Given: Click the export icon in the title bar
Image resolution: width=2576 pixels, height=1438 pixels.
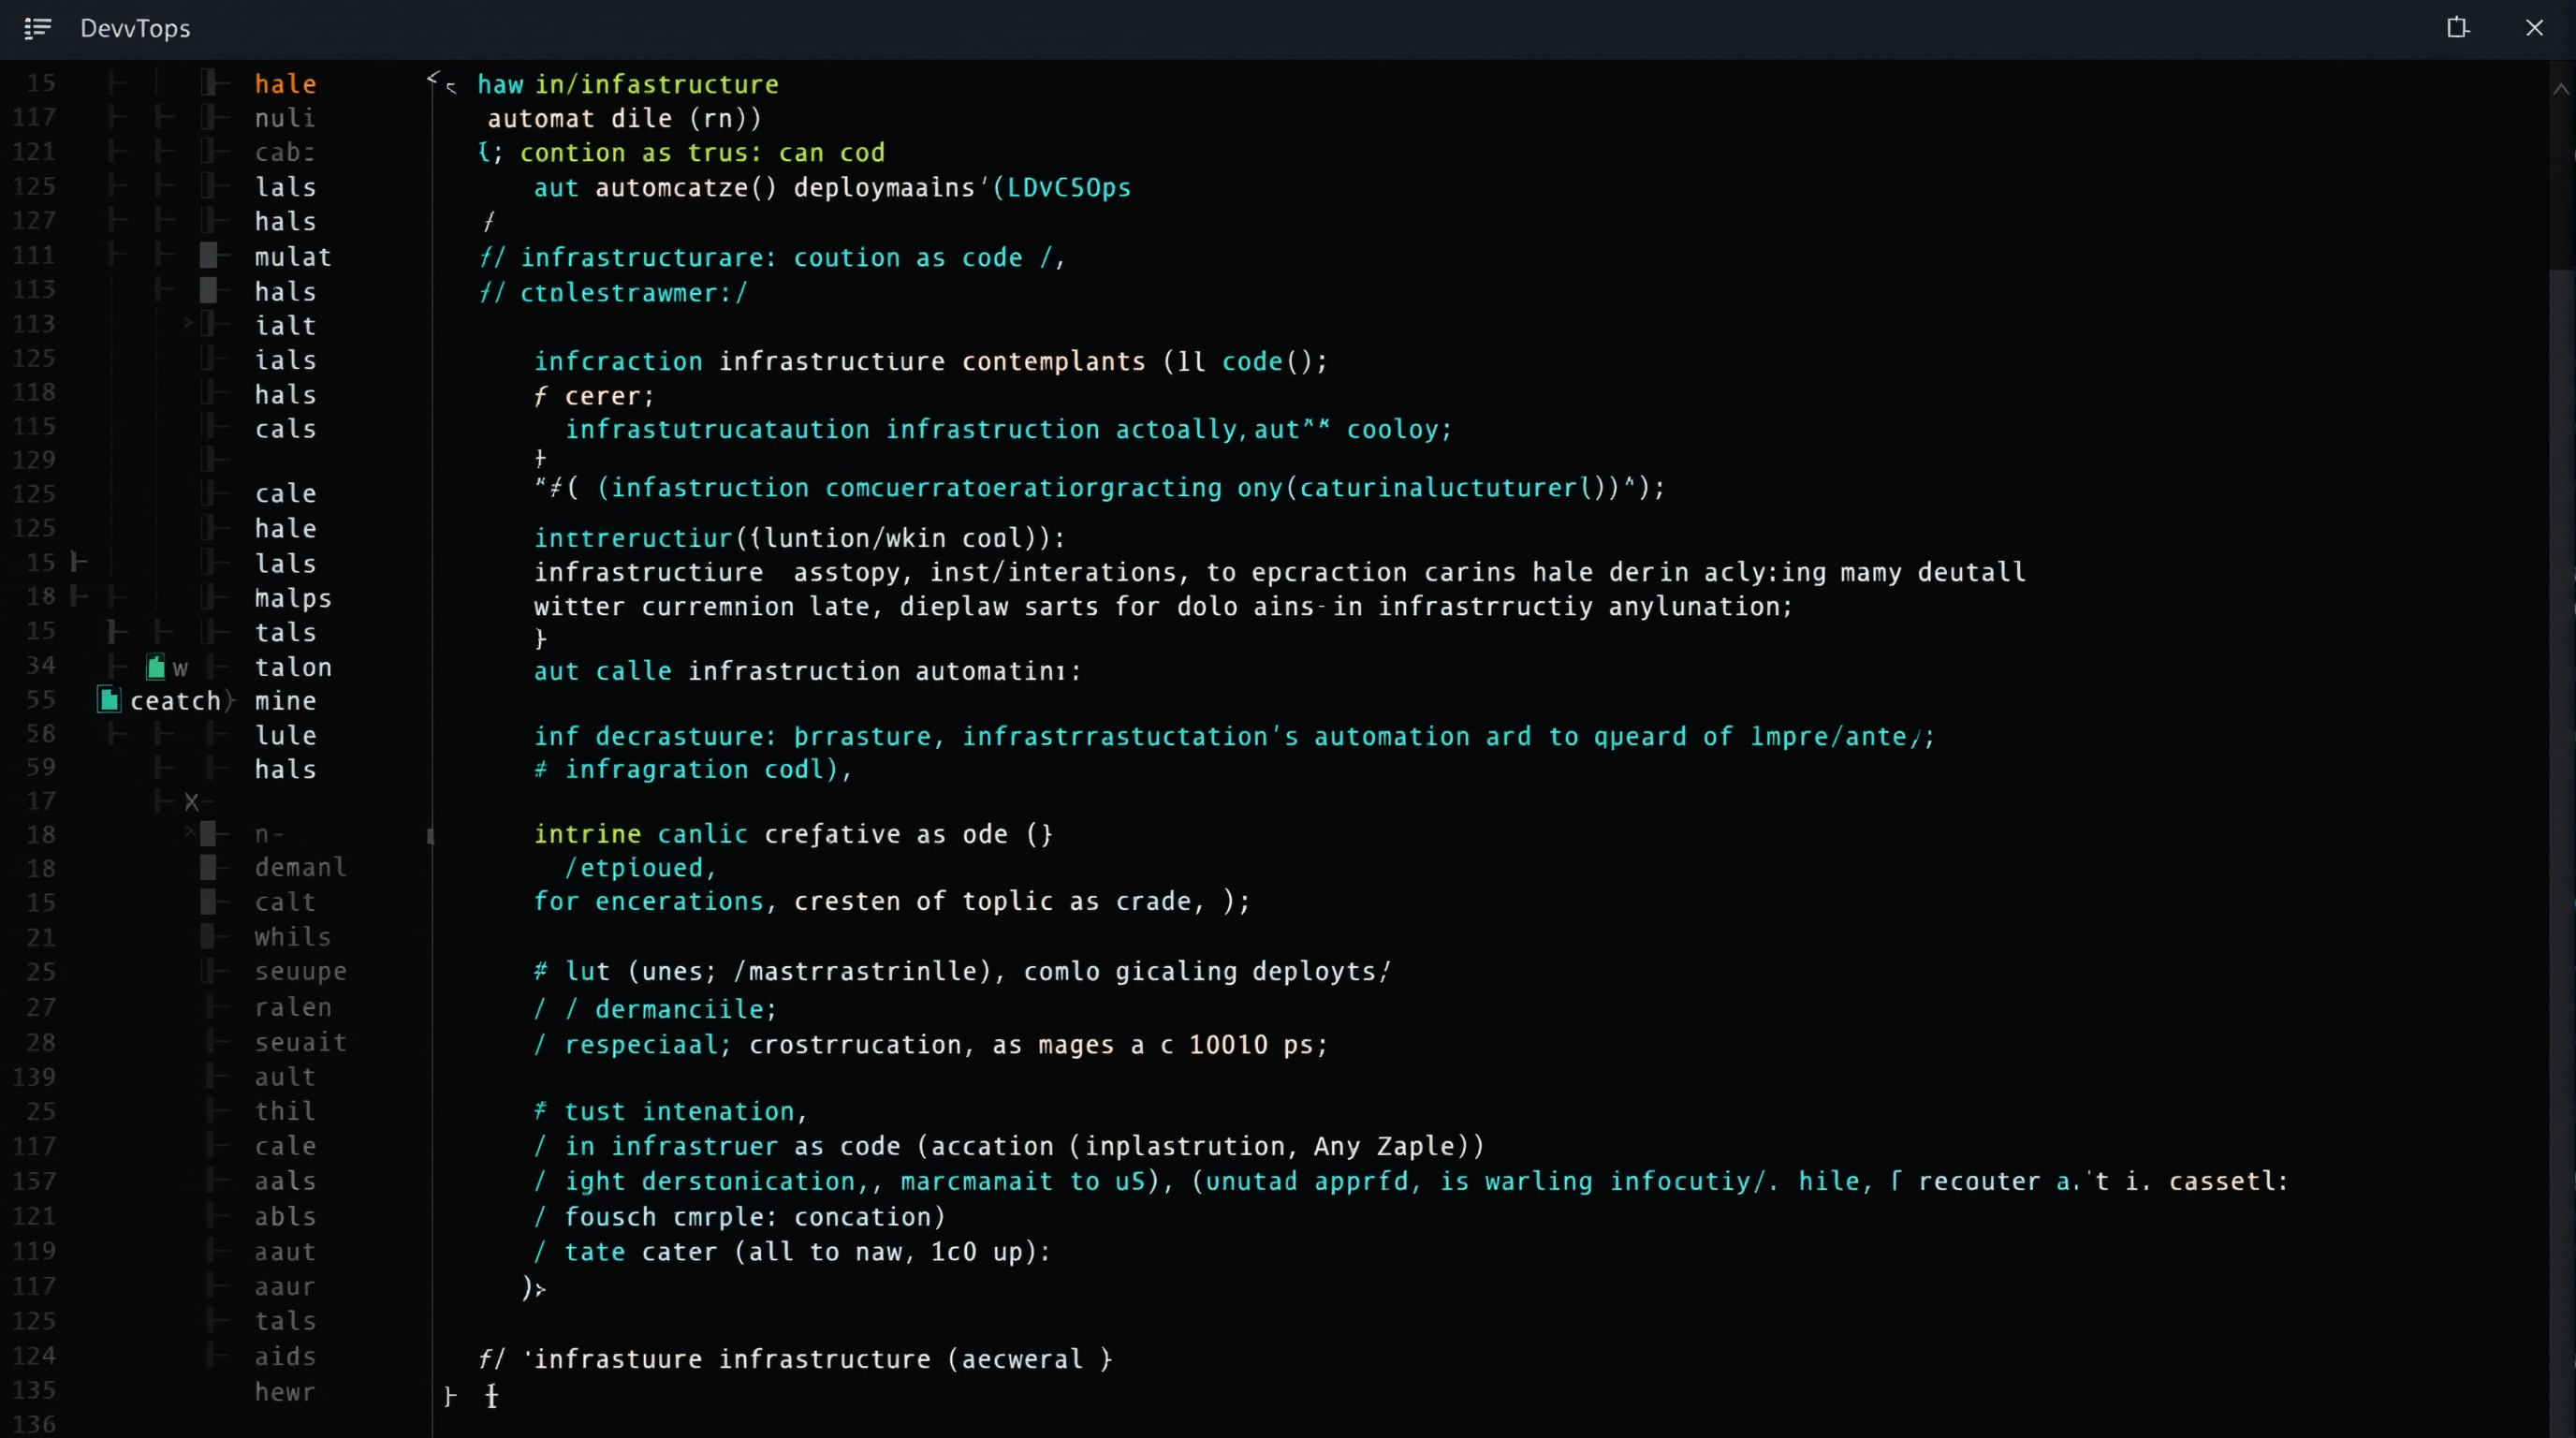Looking at the screenshot, I should tap(2458, 28).
